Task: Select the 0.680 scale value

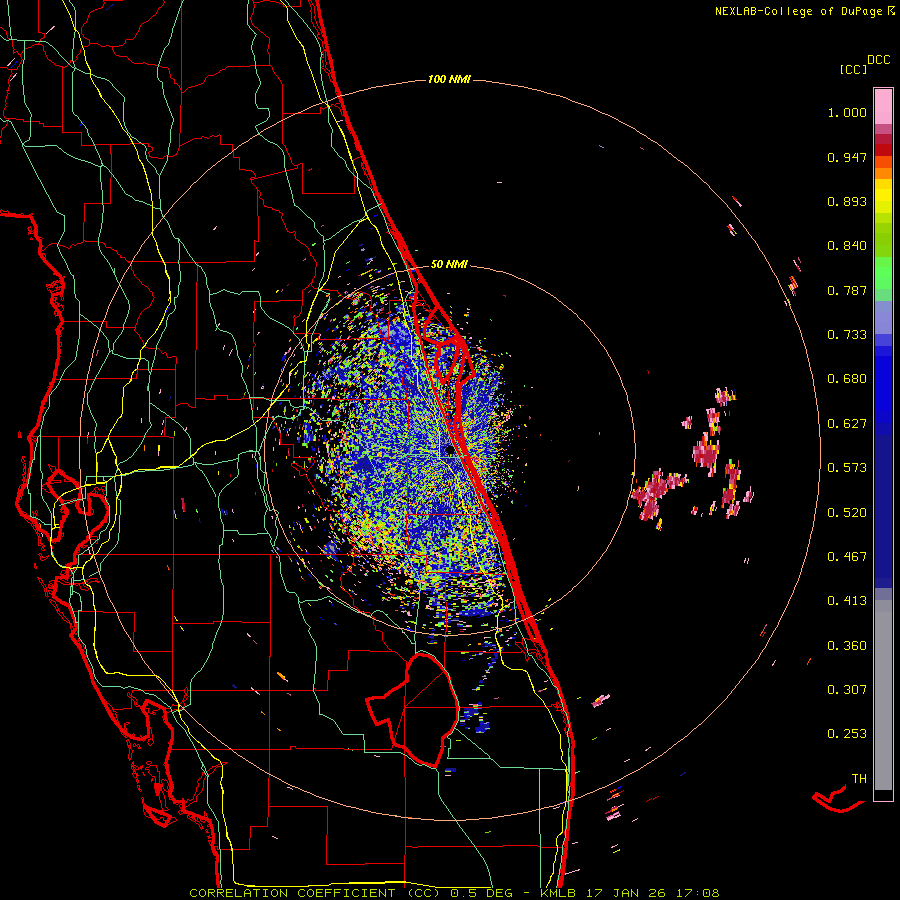Action: click(x=847, y=379)
